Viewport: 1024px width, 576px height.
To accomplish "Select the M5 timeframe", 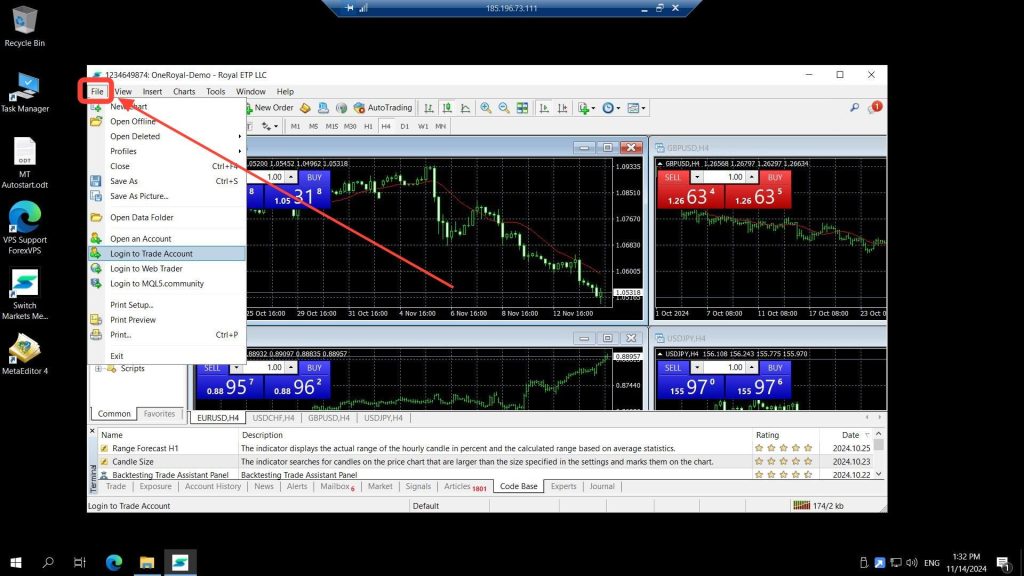I will (313, 126).
